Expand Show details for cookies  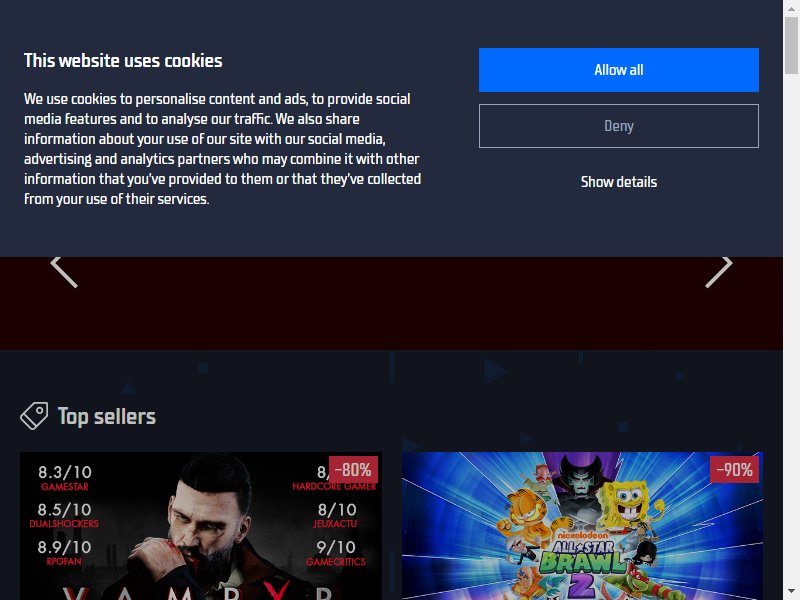[618, 182]
